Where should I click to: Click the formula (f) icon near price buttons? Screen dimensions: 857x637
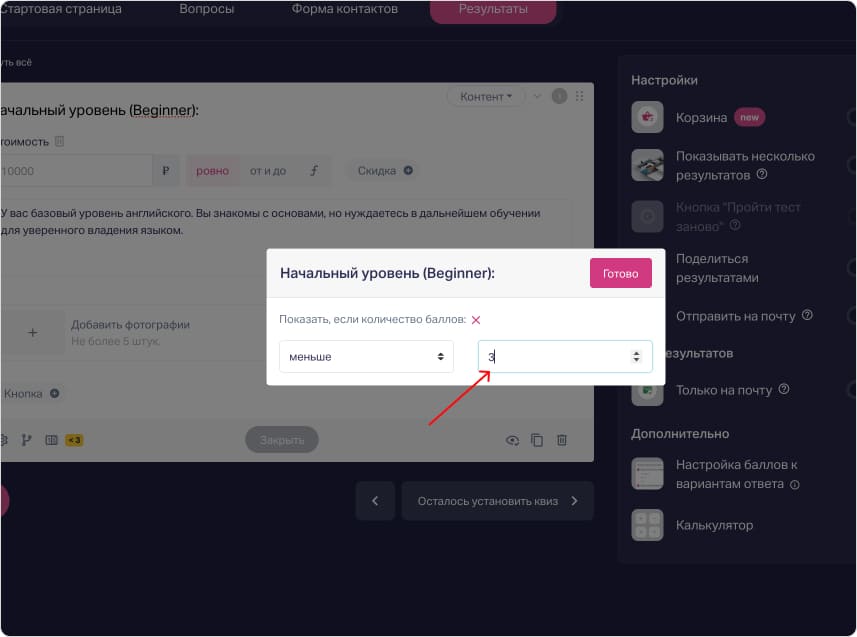pyautogui.click(x=313, y=170)
